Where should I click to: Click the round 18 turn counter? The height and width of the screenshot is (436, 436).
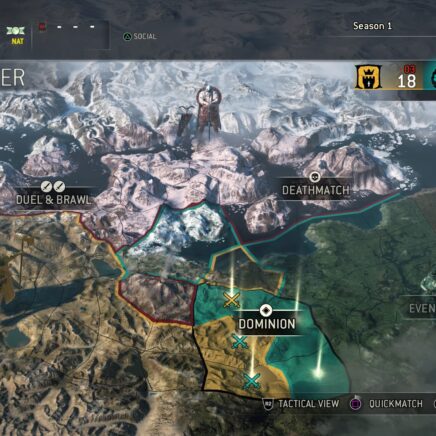click(407, 81)
